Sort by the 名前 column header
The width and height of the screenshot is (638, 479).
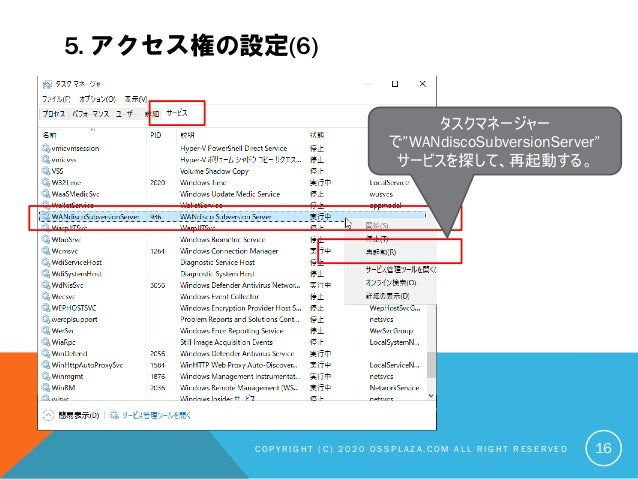(x=50, y=135)
